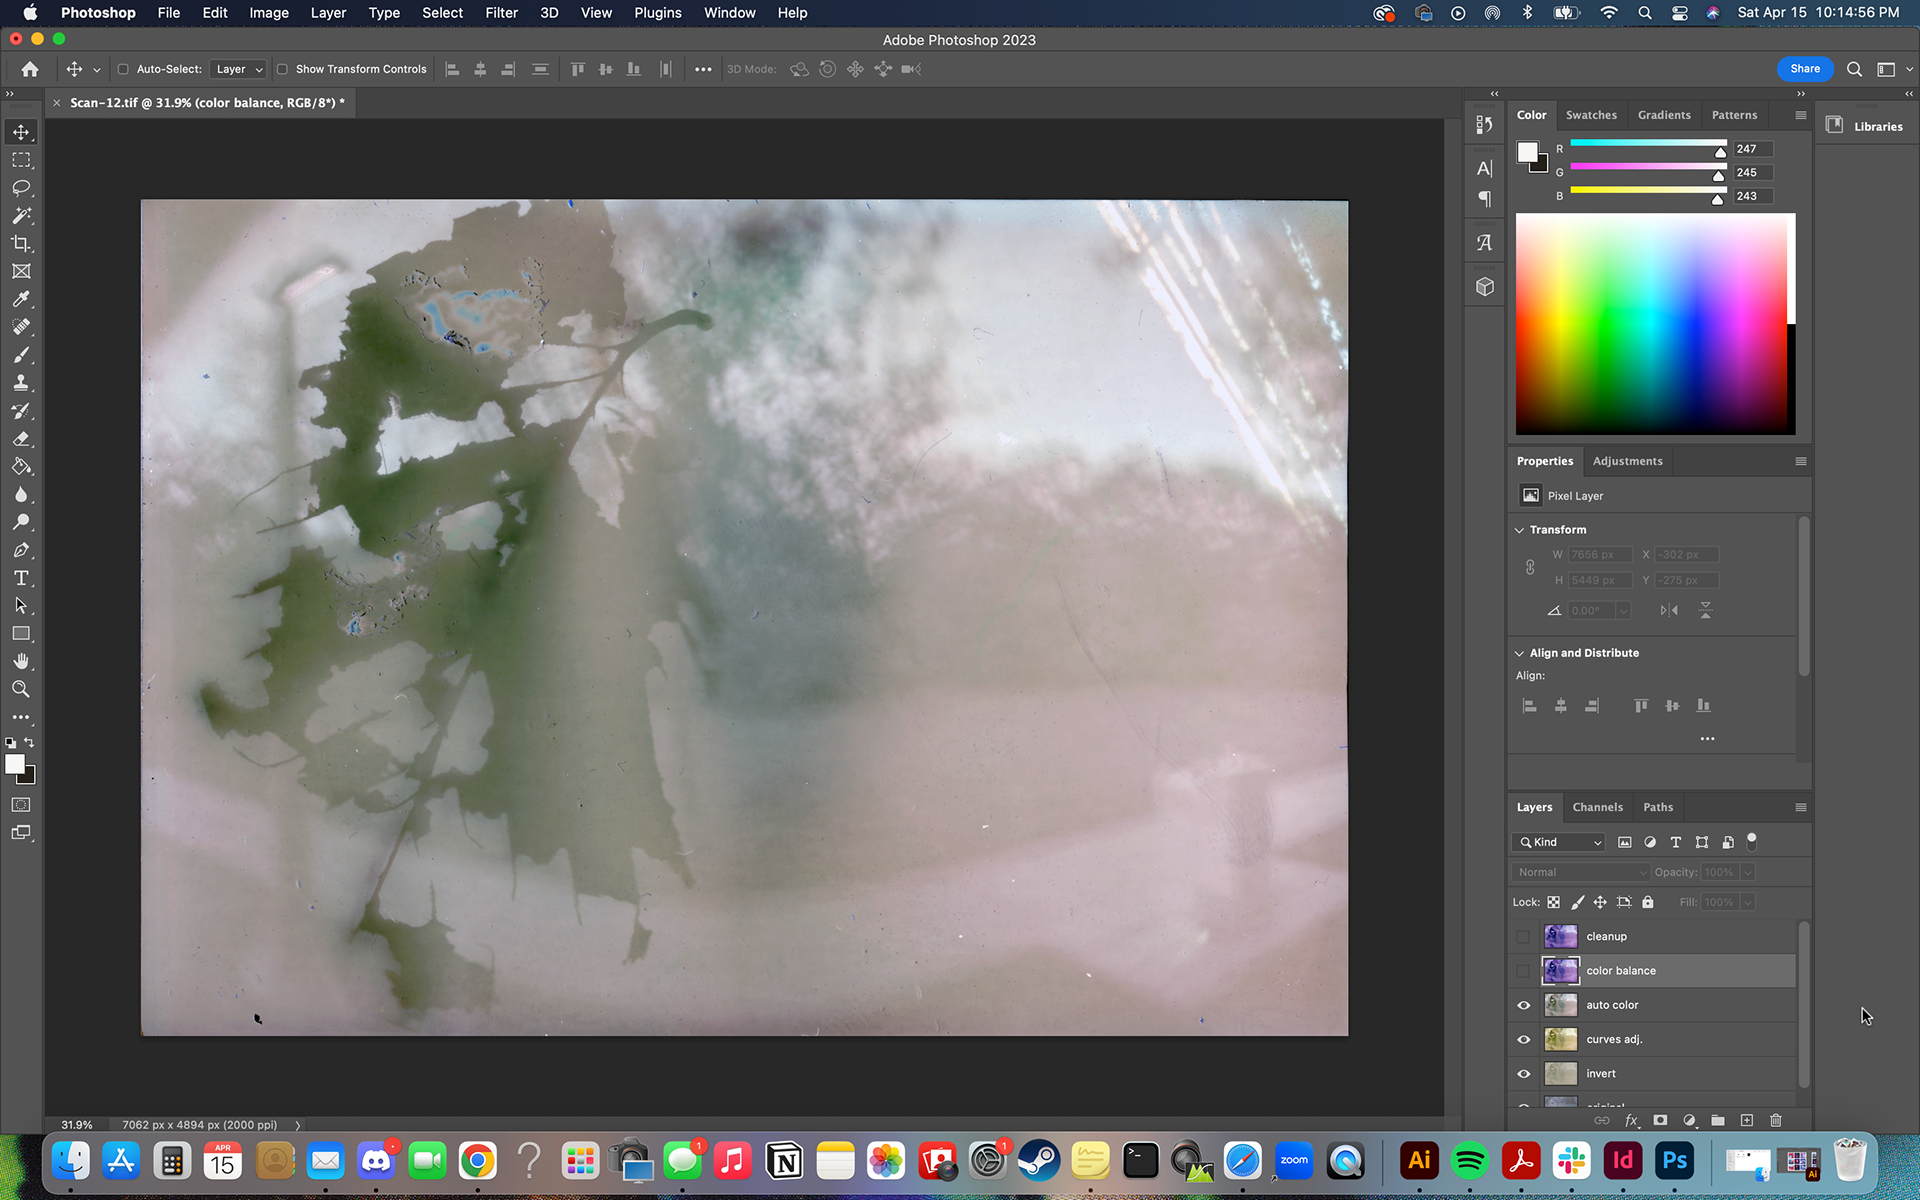Image resolution: width=1920 pixels, height=1200 pixels.
Task: Choose the Clone Stamp tool
Action: 21,383
